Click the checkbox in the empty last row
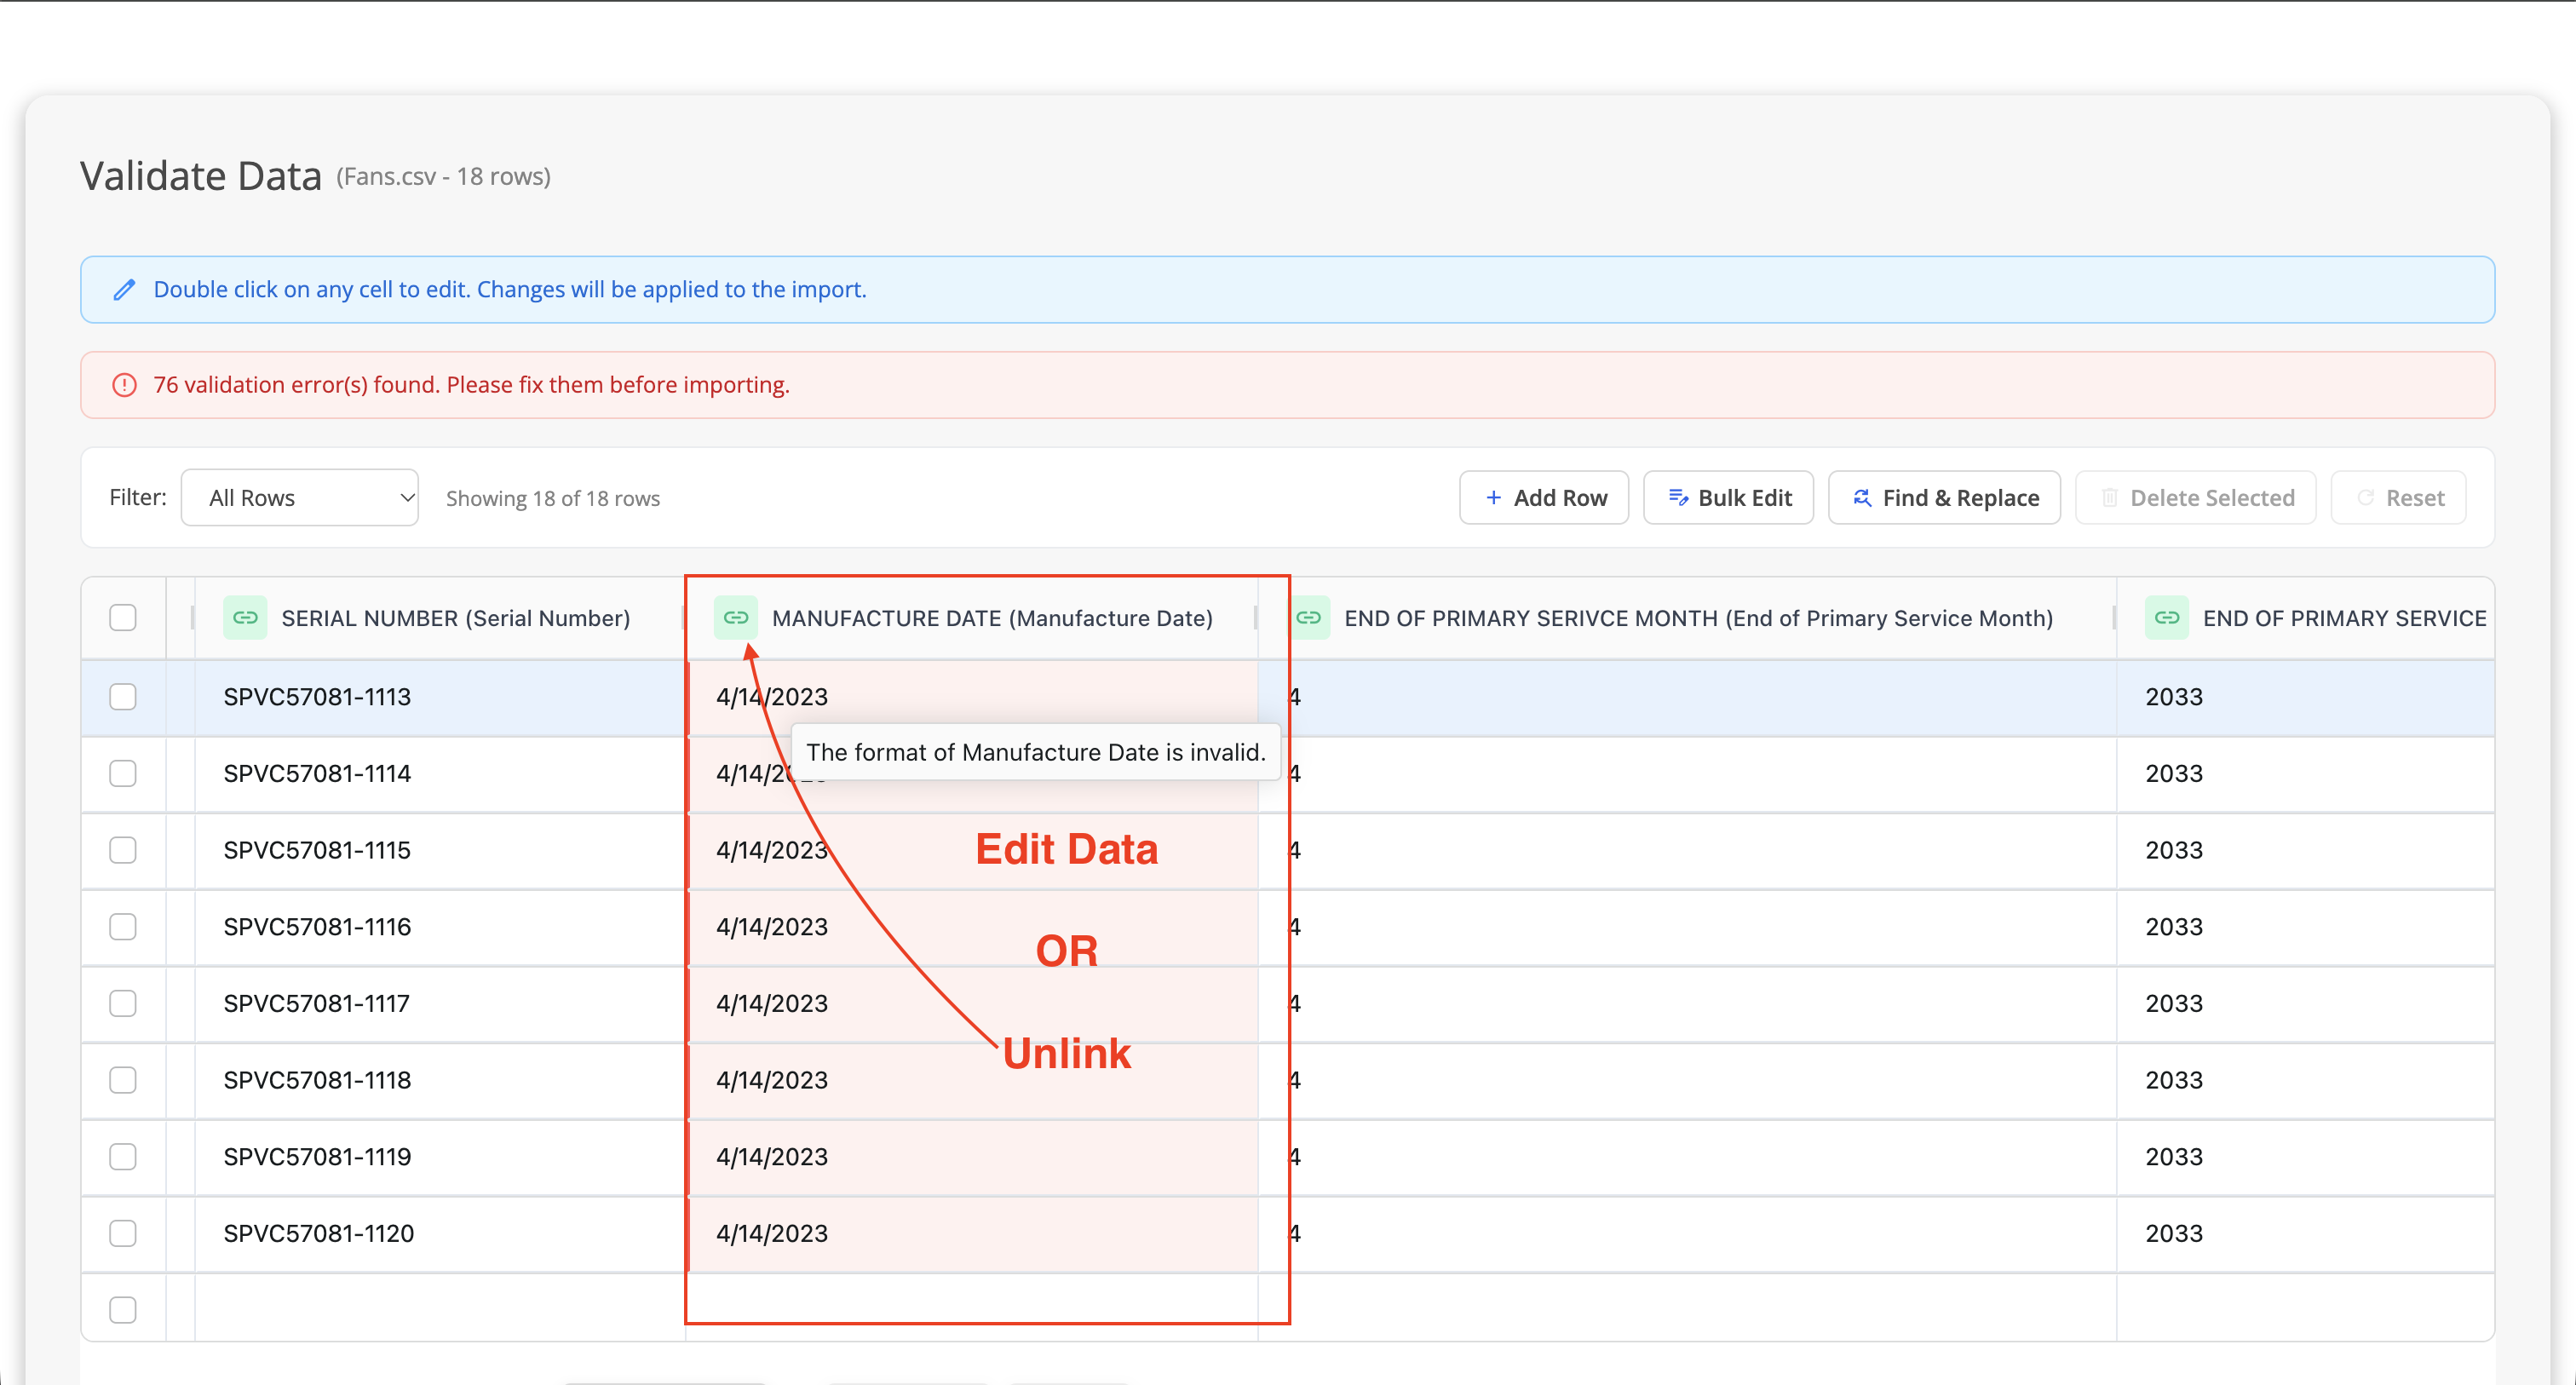The image size is (2576, 1385). [x=123, y=1310]
